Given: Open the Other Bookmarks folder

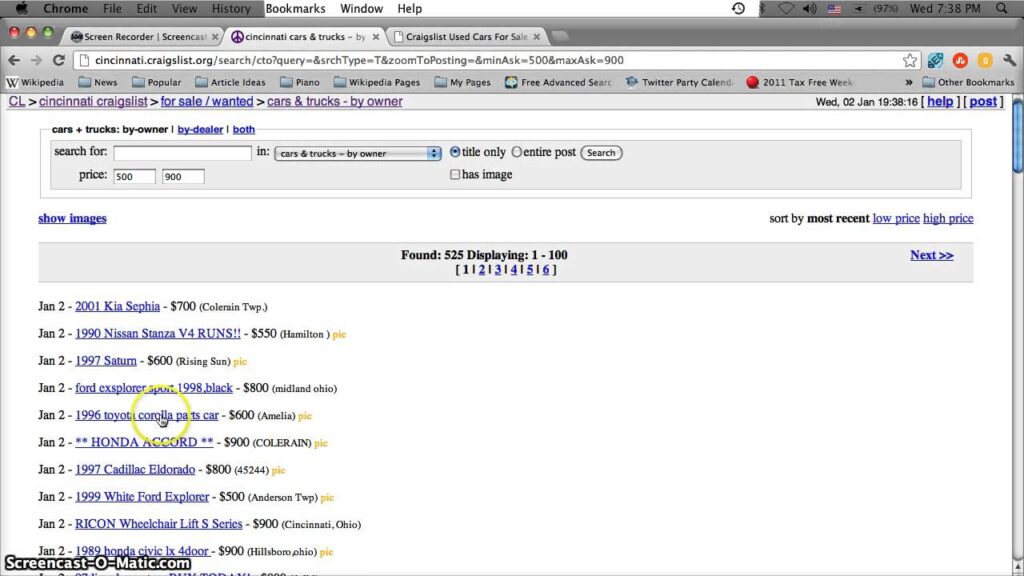Looking at the screenshot, I should coord(967,83).
